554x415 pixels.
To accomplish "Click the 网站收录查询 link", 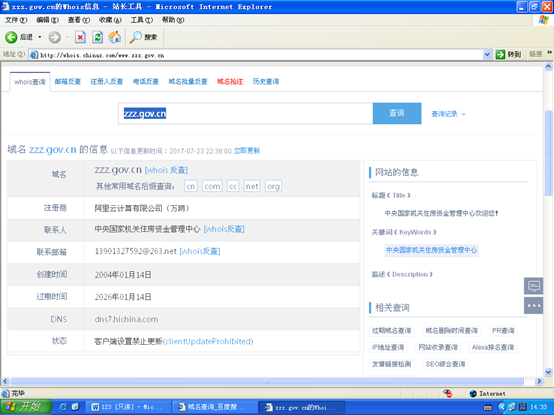I will click(x=438, y=348).
